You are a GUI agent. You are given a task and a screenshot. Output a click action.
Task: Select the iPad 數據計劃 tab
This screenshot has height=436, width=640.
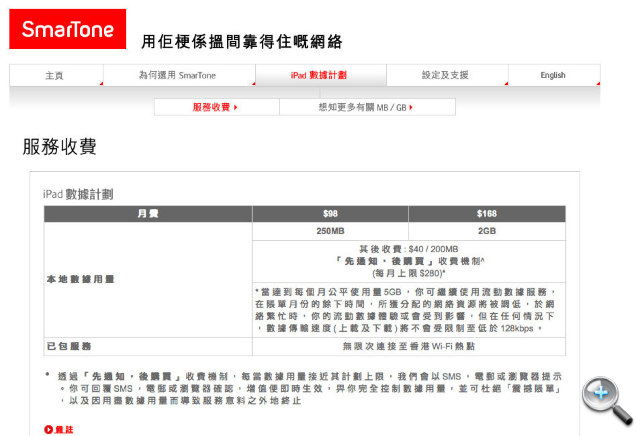pos(321,75)
